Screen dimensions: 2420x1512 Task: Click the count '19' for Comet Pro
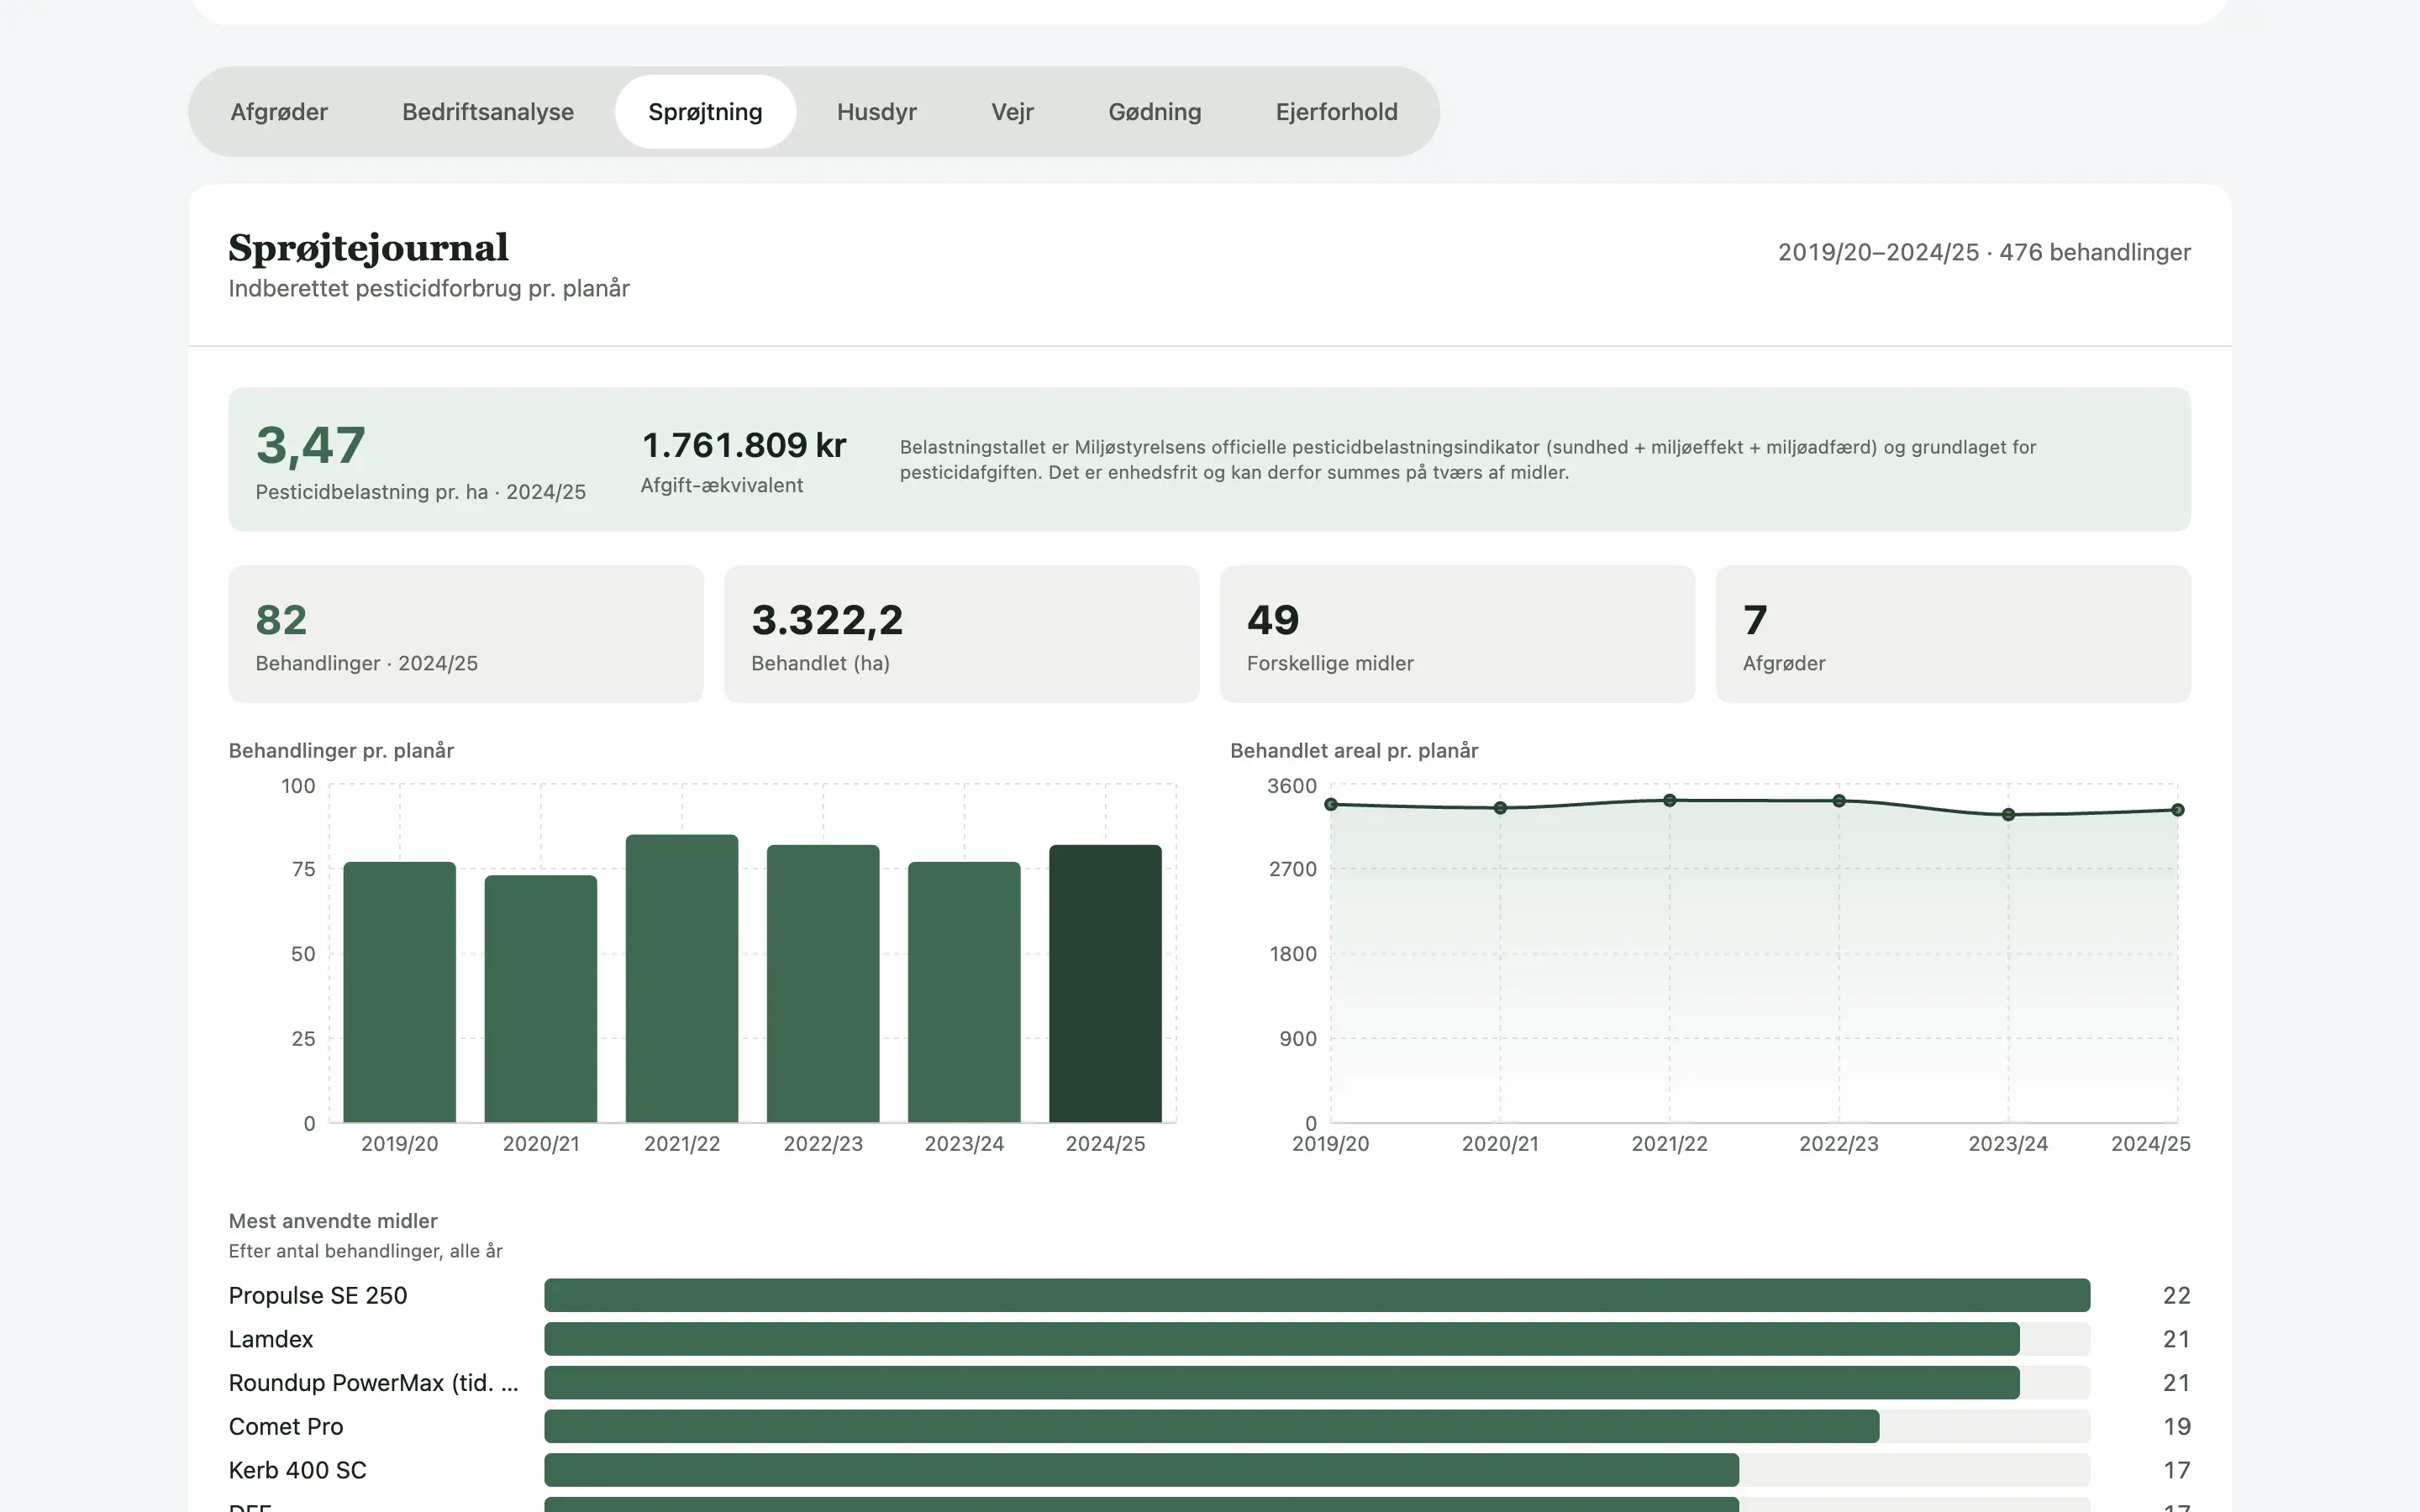[x=2177, y=1426]
